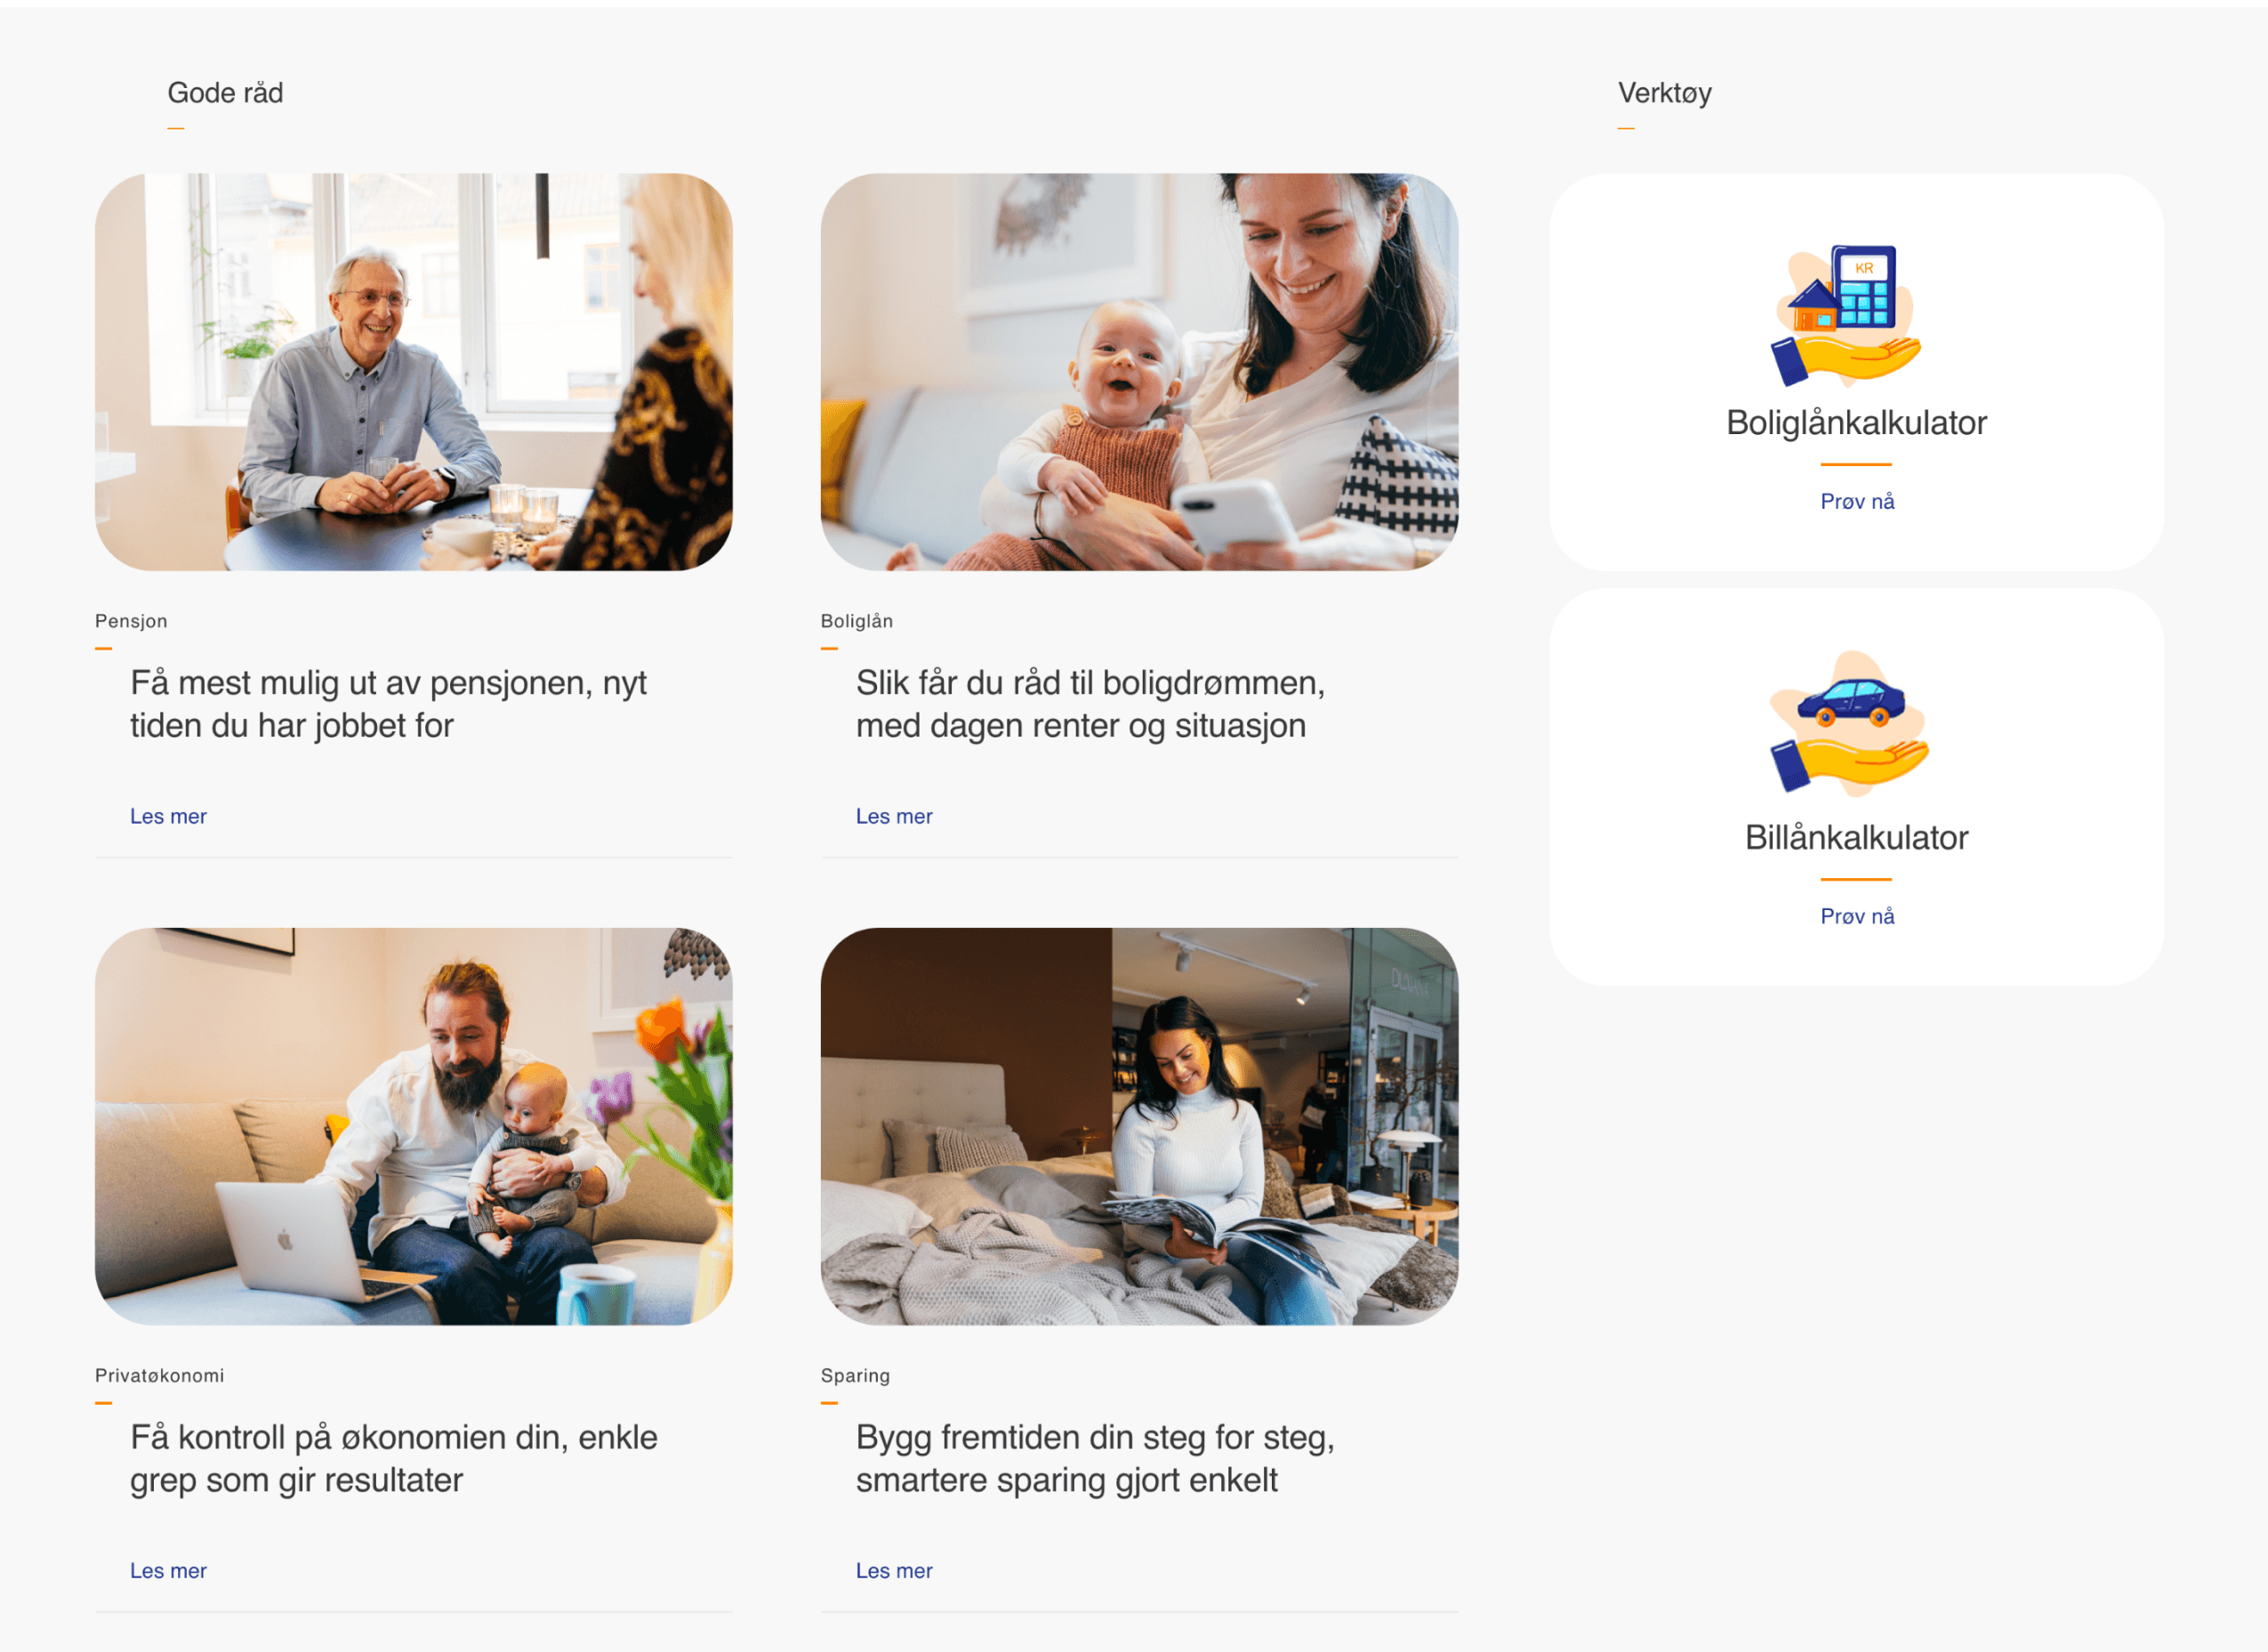Click the 'Pensjon' category label

[x=131, y=621]
